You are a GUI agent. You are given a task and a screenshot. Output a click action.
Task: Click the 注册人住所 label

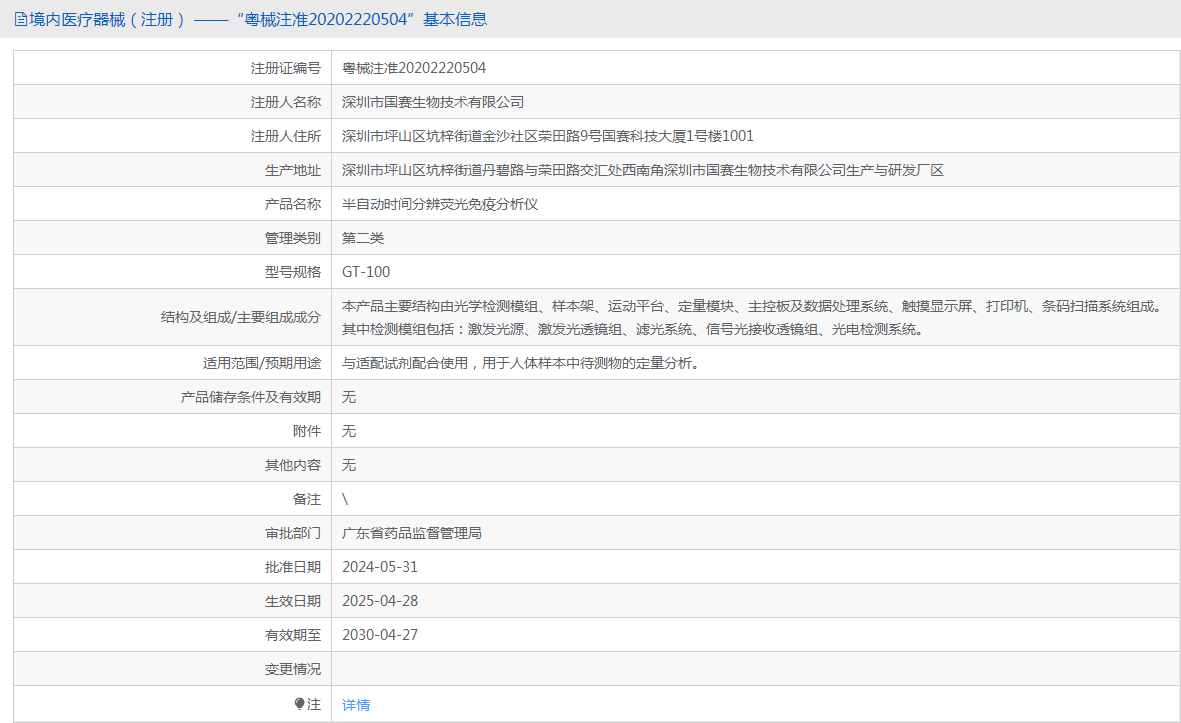pyautogui.click(x=285, y=136)
